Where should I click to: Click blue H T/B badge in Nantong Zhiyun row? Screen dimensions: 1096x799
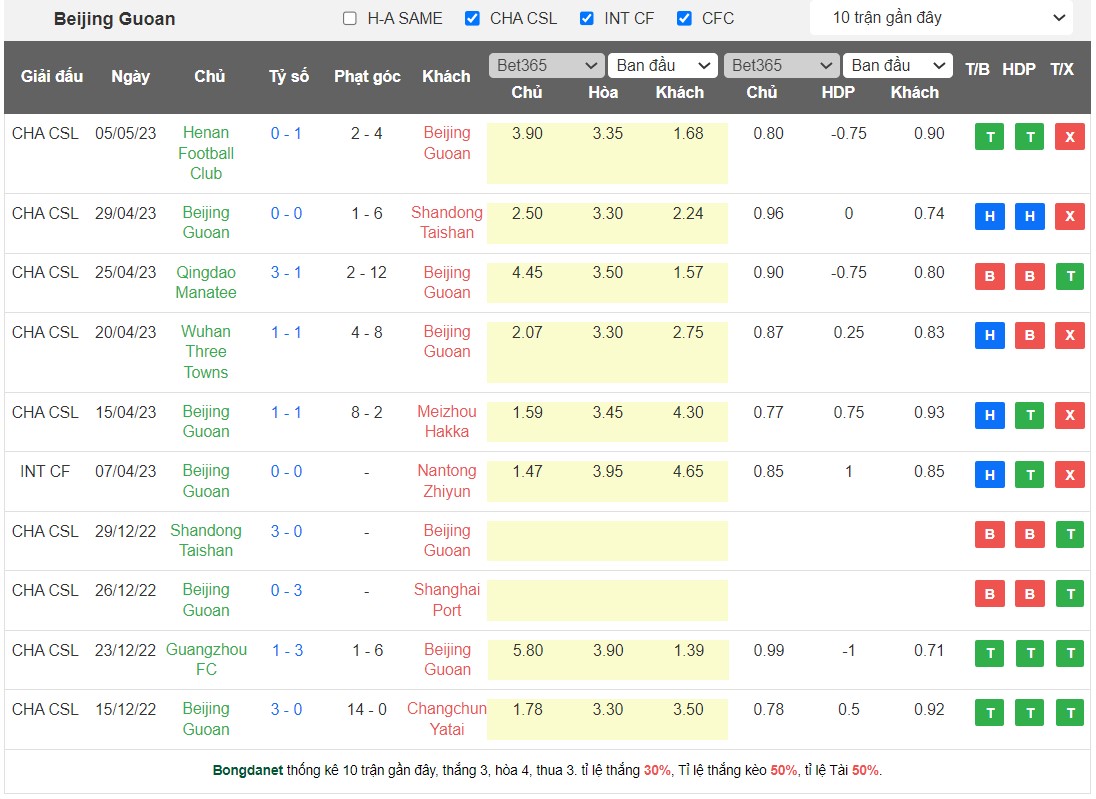[x=989, y=475]
